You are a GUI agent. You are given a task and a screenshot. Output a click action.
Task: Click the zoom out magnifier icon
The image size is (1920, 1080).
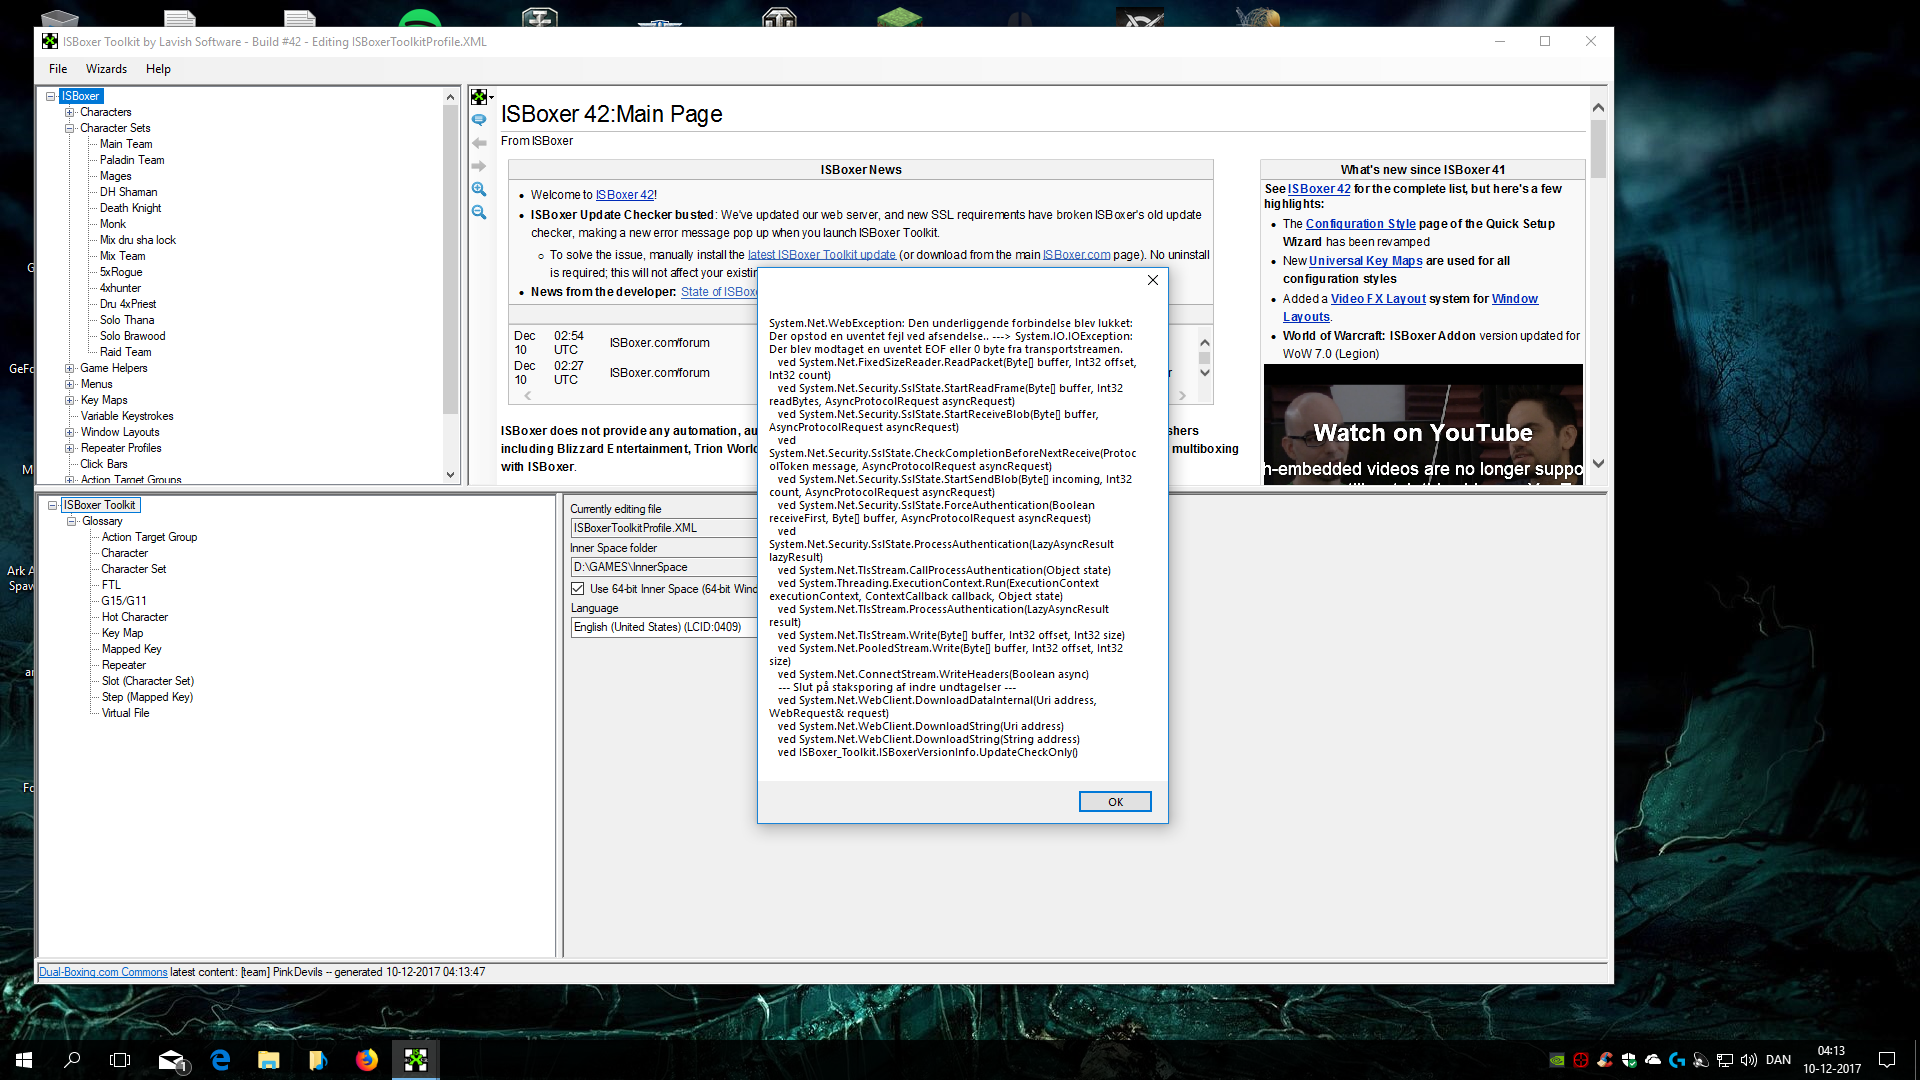[x=479, y=212]
